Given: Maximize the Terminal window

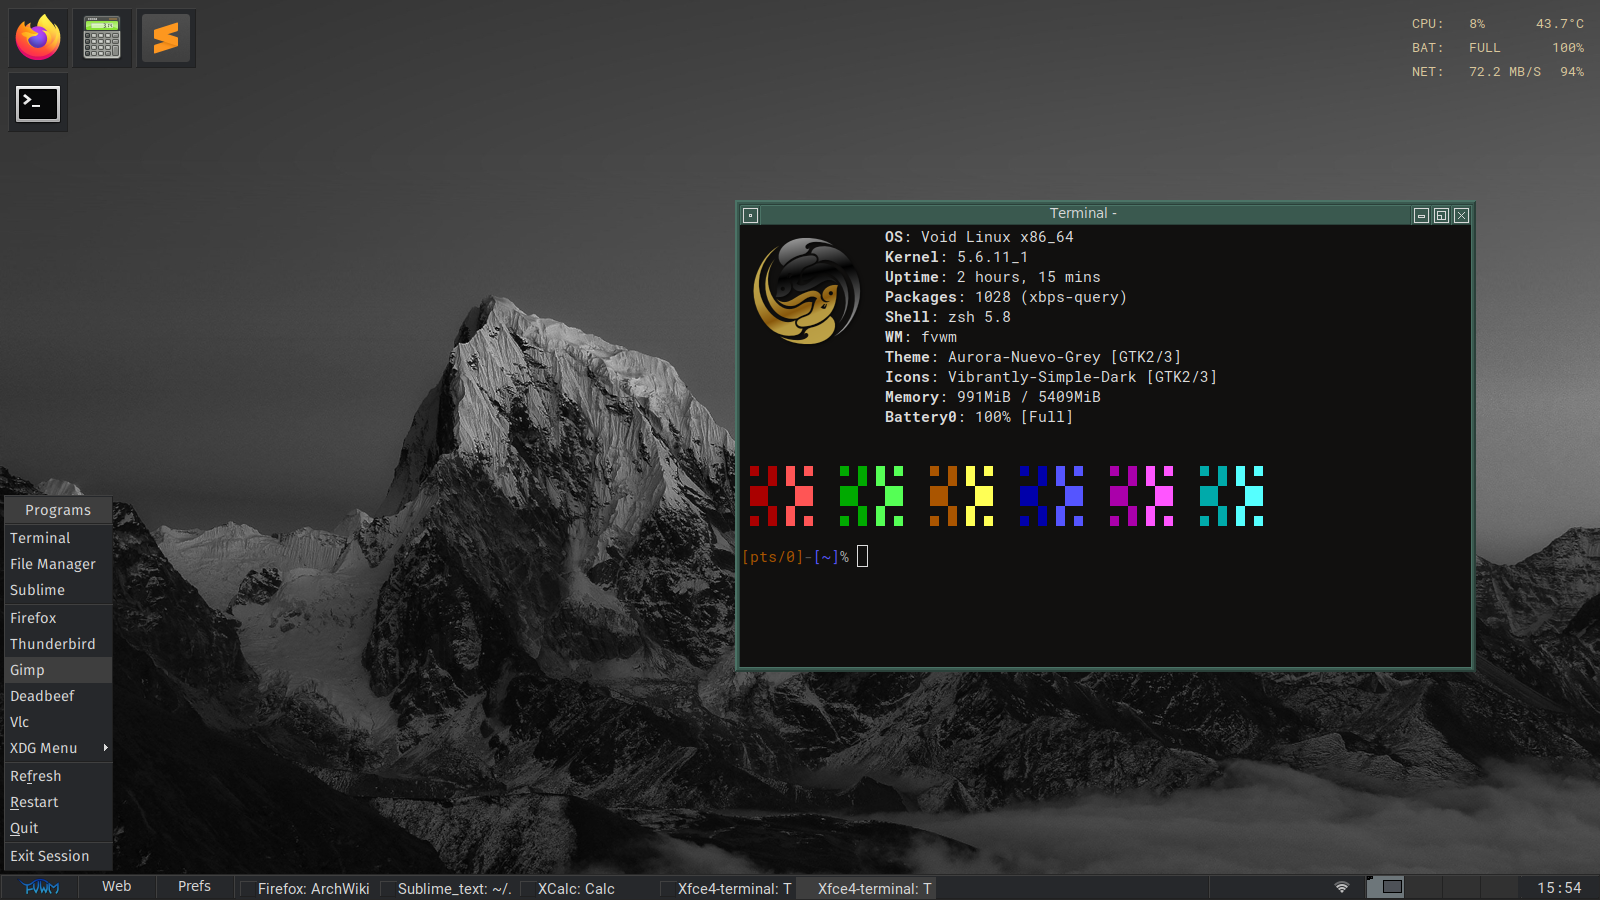Looking at the screenshot, I should (x=1441, y=215).
